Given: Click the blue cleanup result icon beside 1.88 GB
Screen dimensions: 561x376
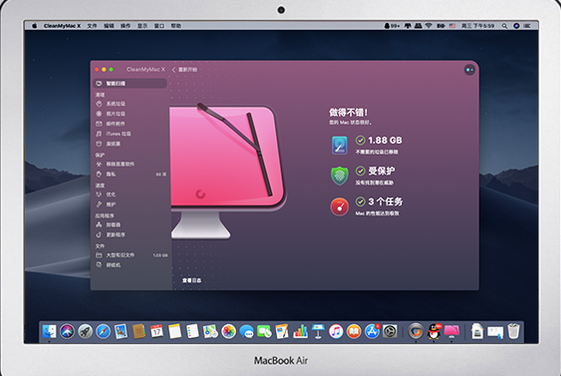Looking at the screenshot, I should click(339, 145).
